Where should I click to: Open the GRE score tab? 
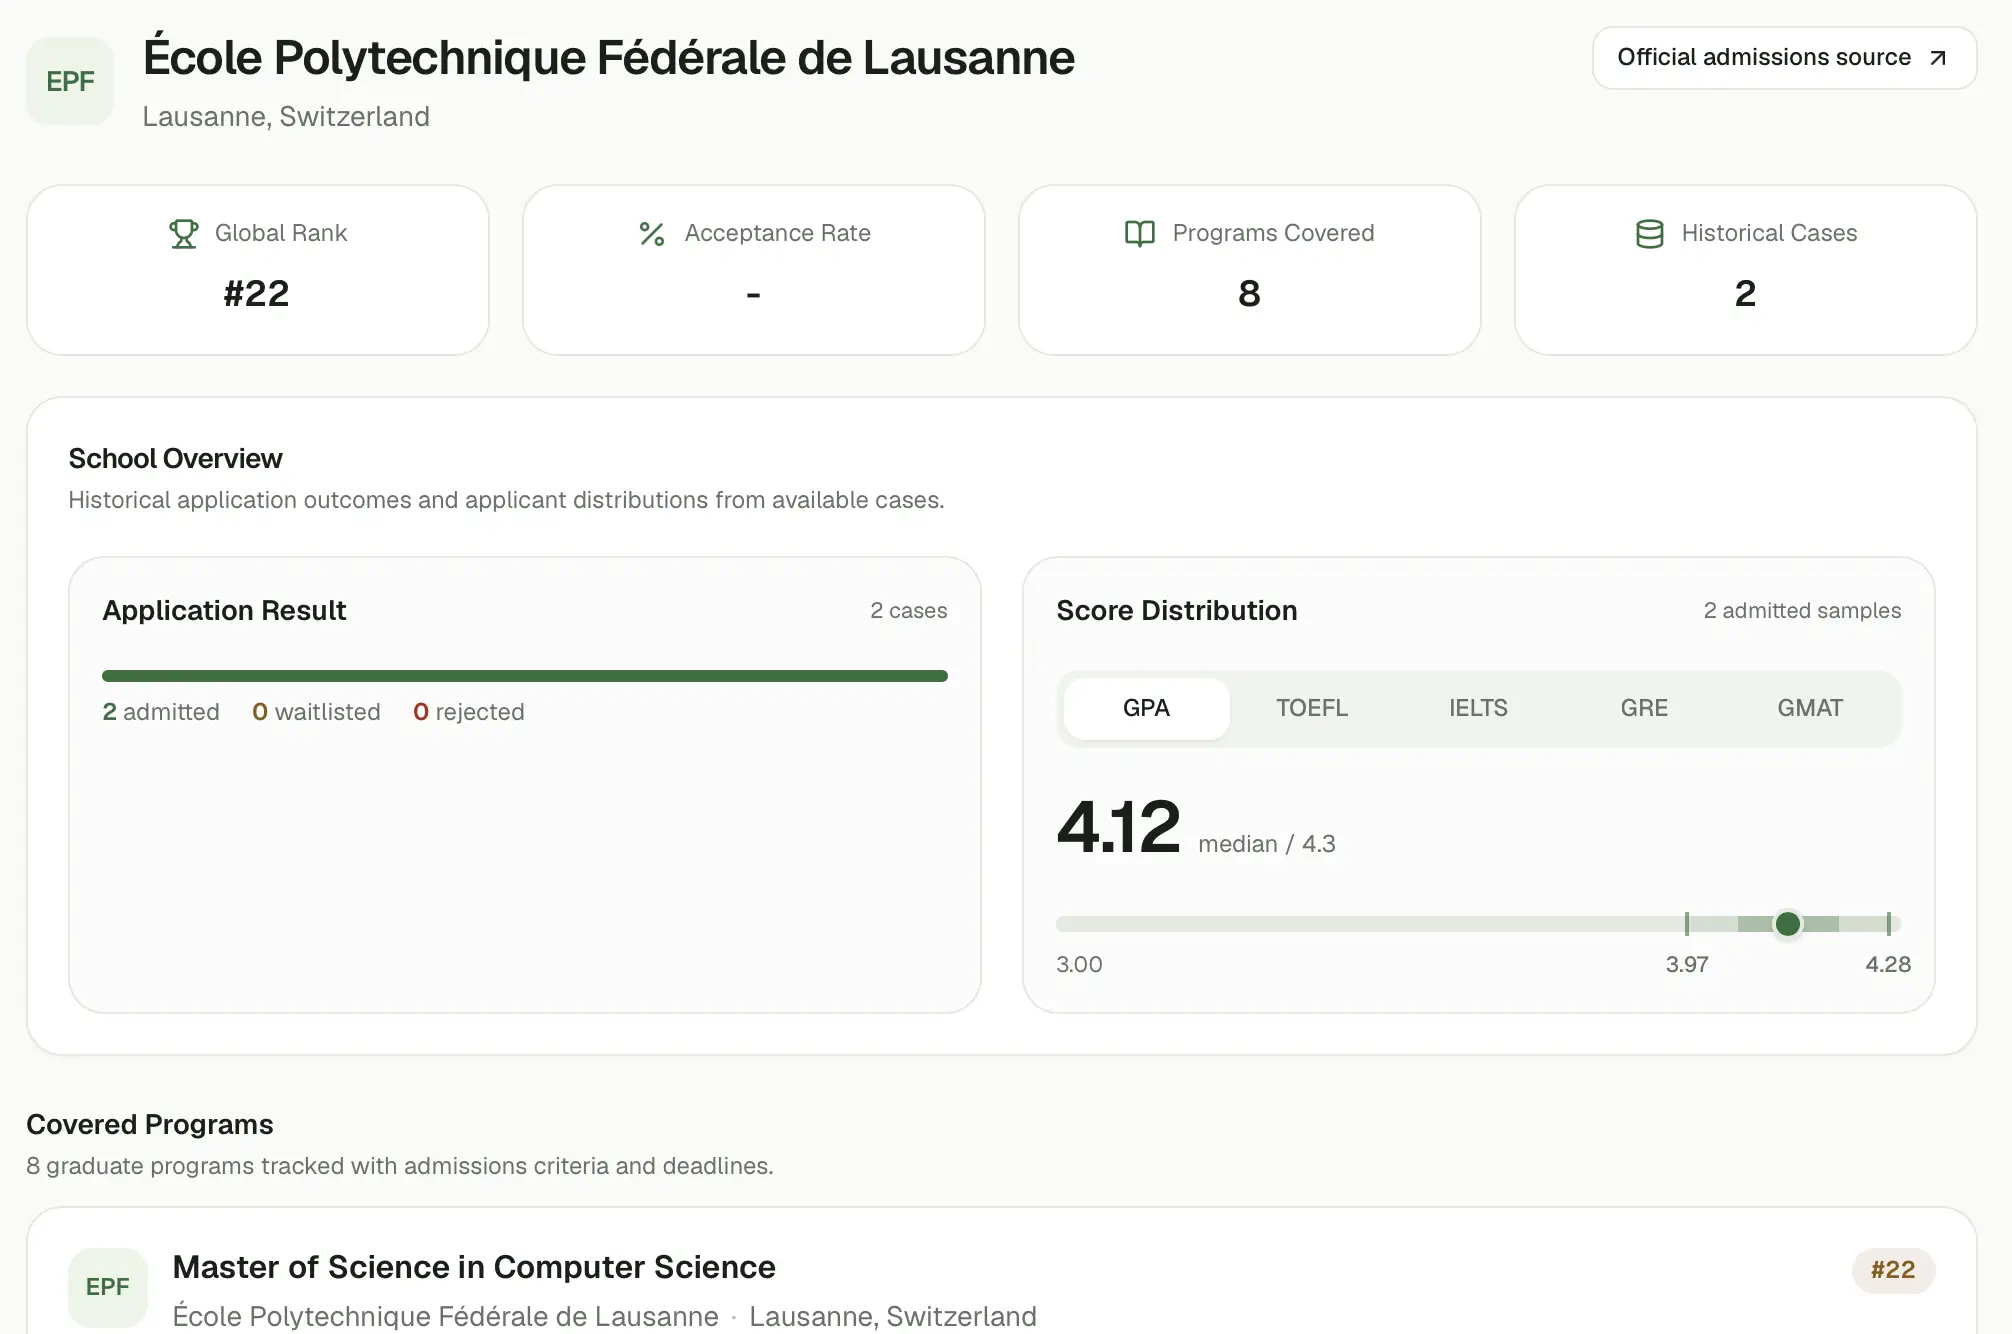point(1644,709)
